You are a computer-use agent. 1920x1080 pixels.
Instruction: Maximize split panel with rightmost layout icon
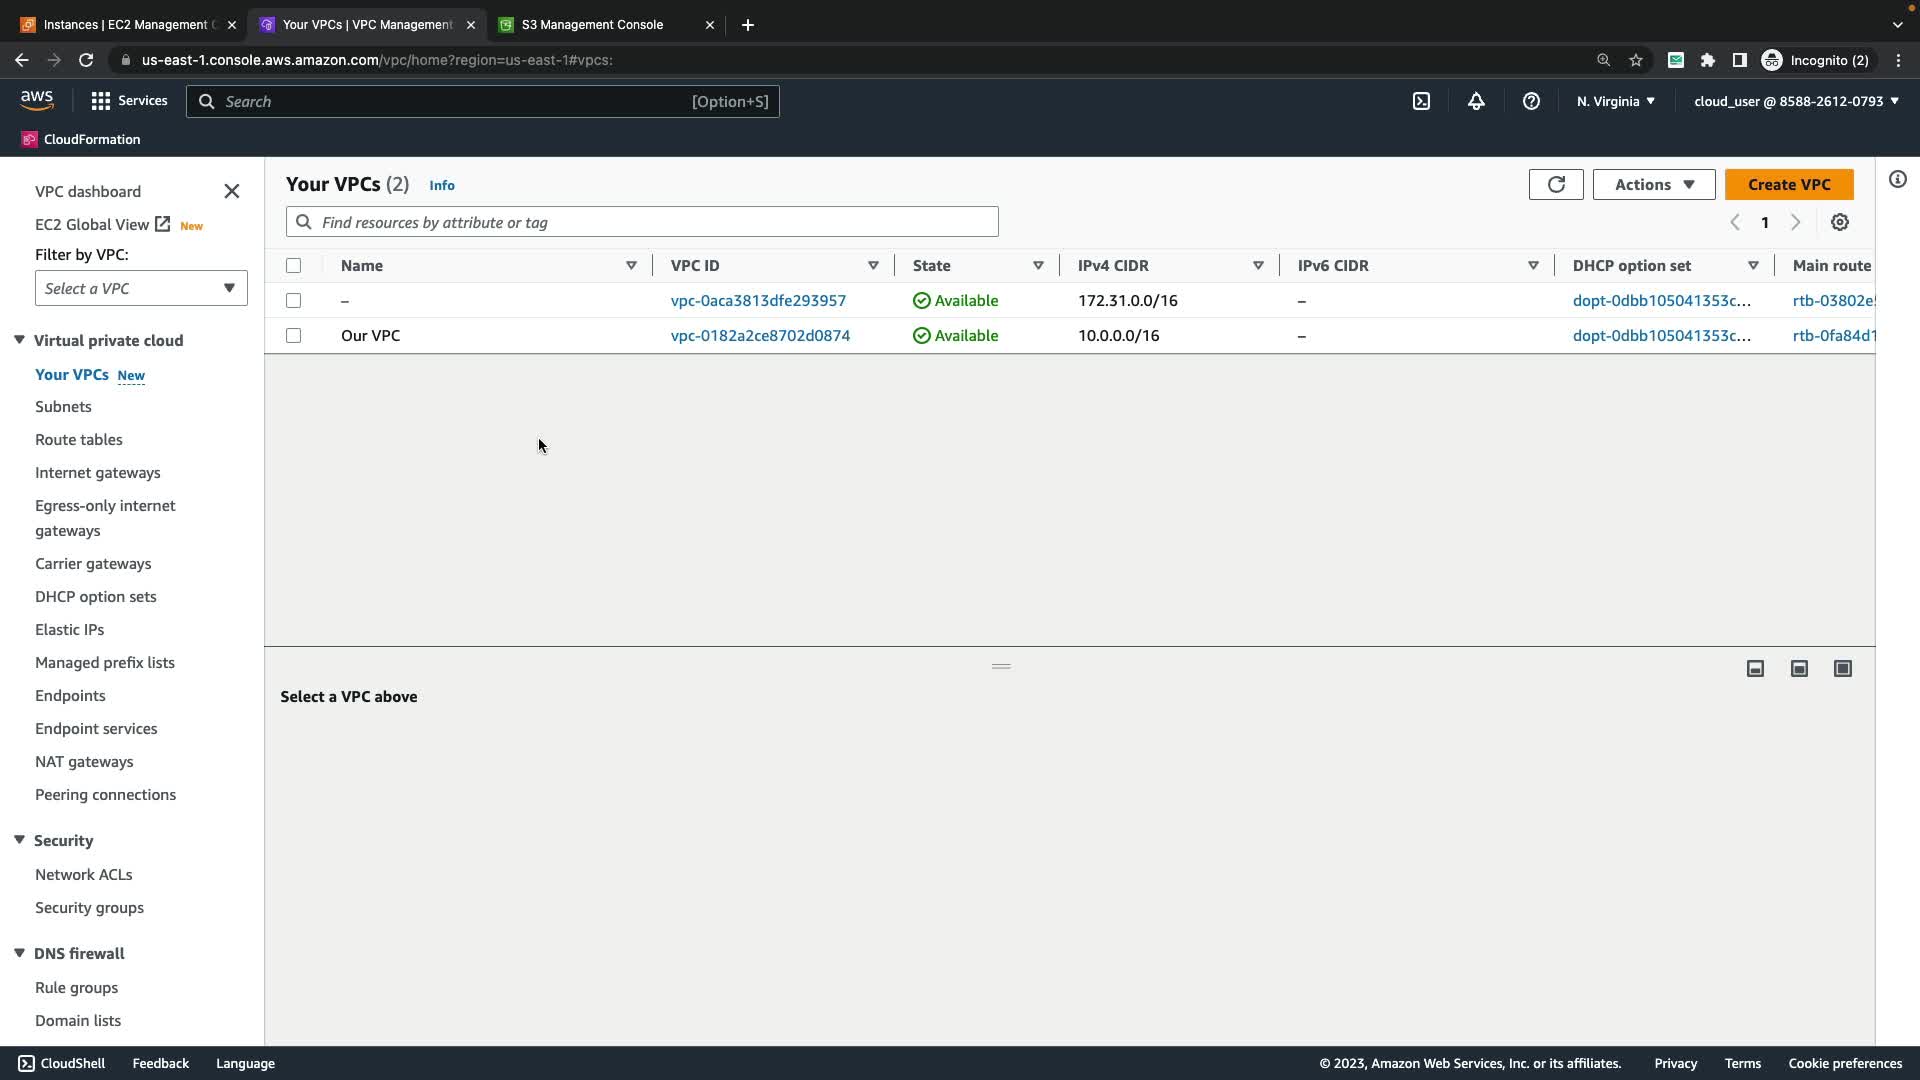(1843, 668)
